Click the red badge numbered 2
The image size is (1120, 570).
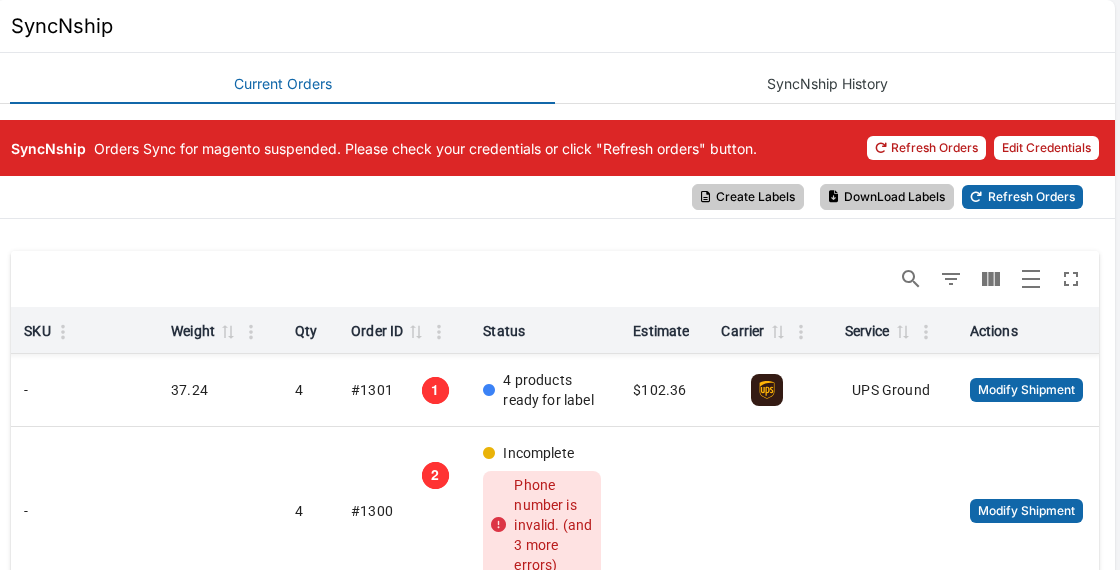(x=435, y=476)
